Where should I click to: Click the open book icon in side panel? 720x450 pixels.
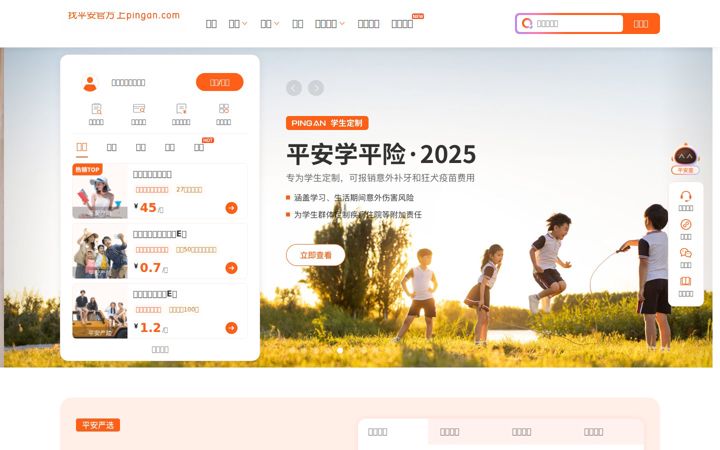tap(686, 281)
